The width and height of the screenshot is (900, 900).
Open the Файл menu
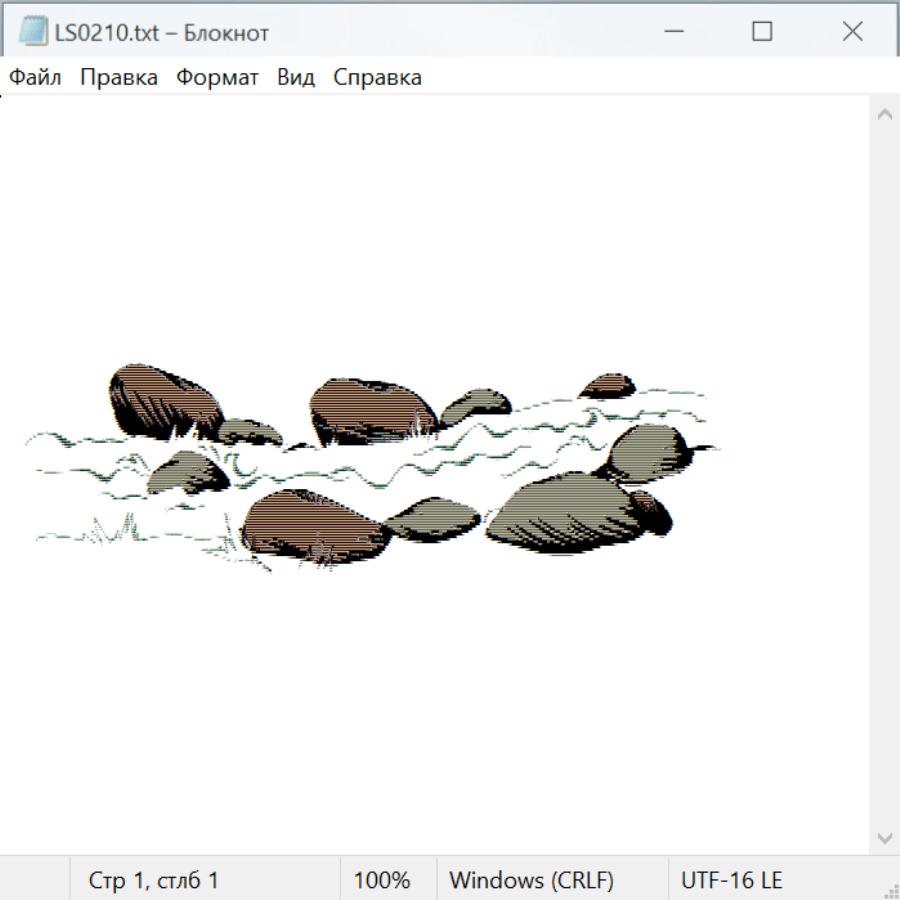point(35,78)
